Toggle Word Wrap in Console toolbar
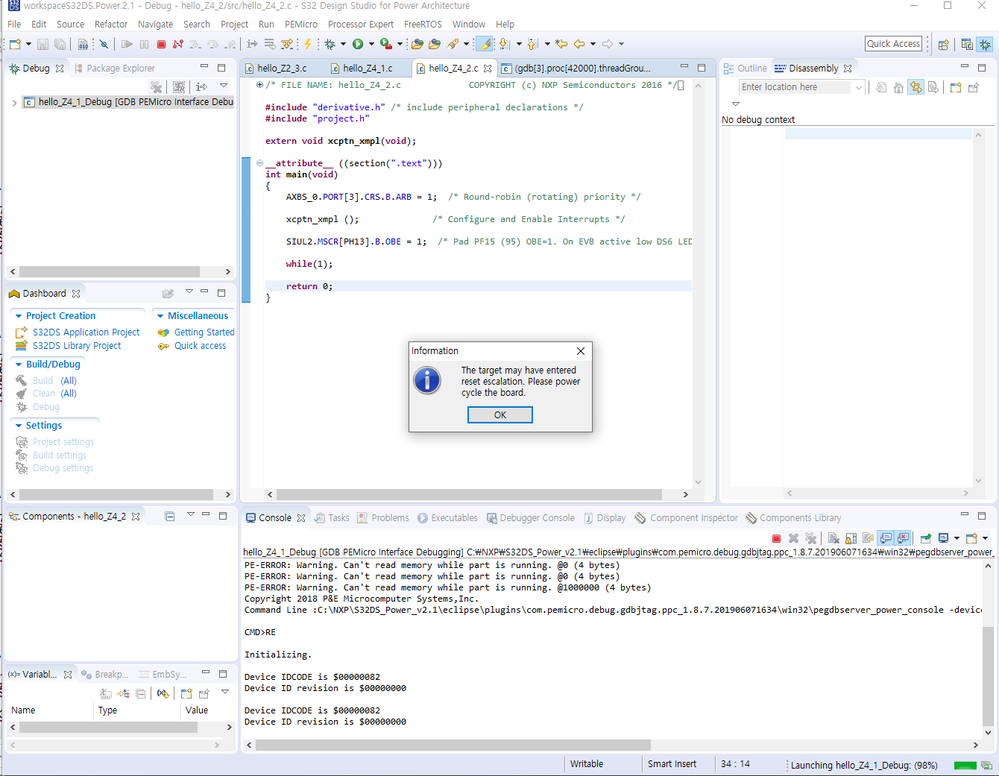999x776 pixels. pos(868,538)
